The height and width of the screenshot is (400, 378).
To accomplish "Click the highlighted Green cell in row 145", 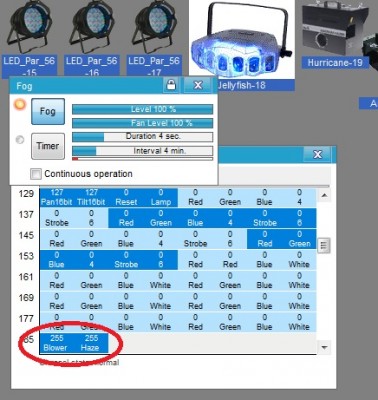I will click(x=299, y=239).
